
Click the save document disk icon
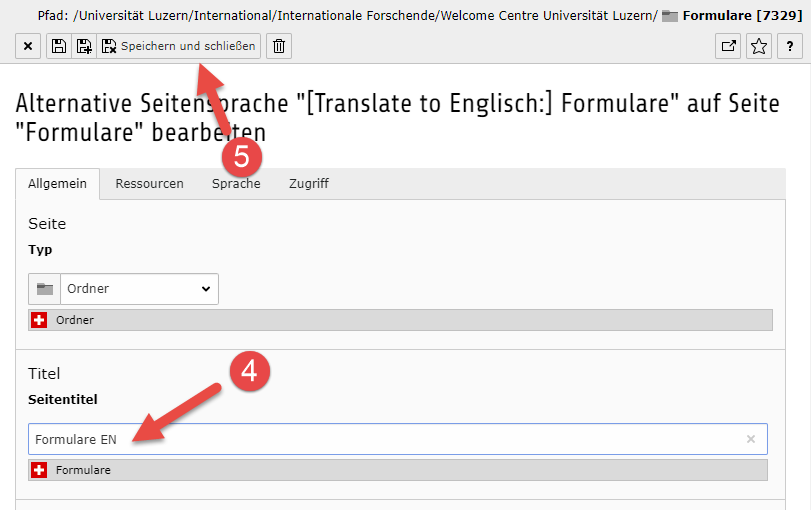click(x=59, y=46)
